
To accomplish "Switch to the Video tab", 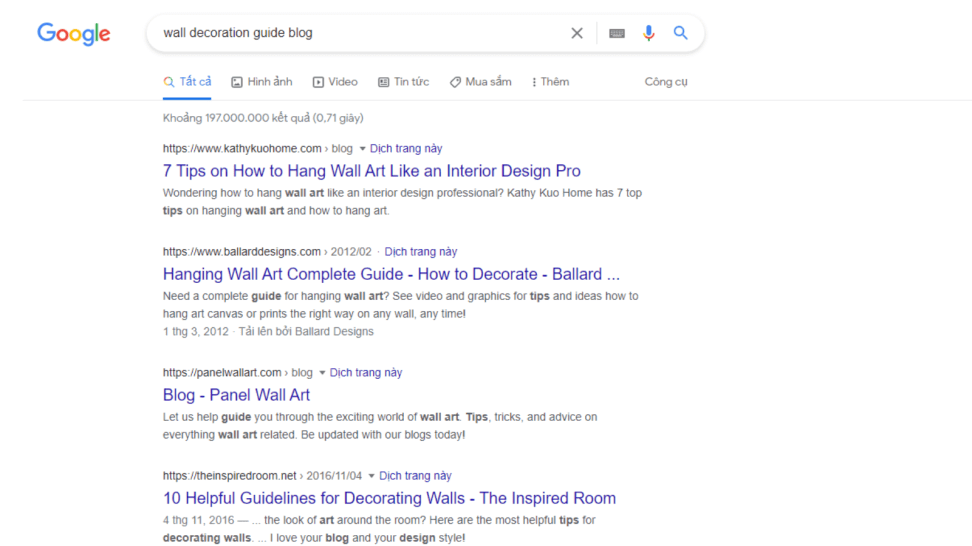I will (x=335, y=82).
